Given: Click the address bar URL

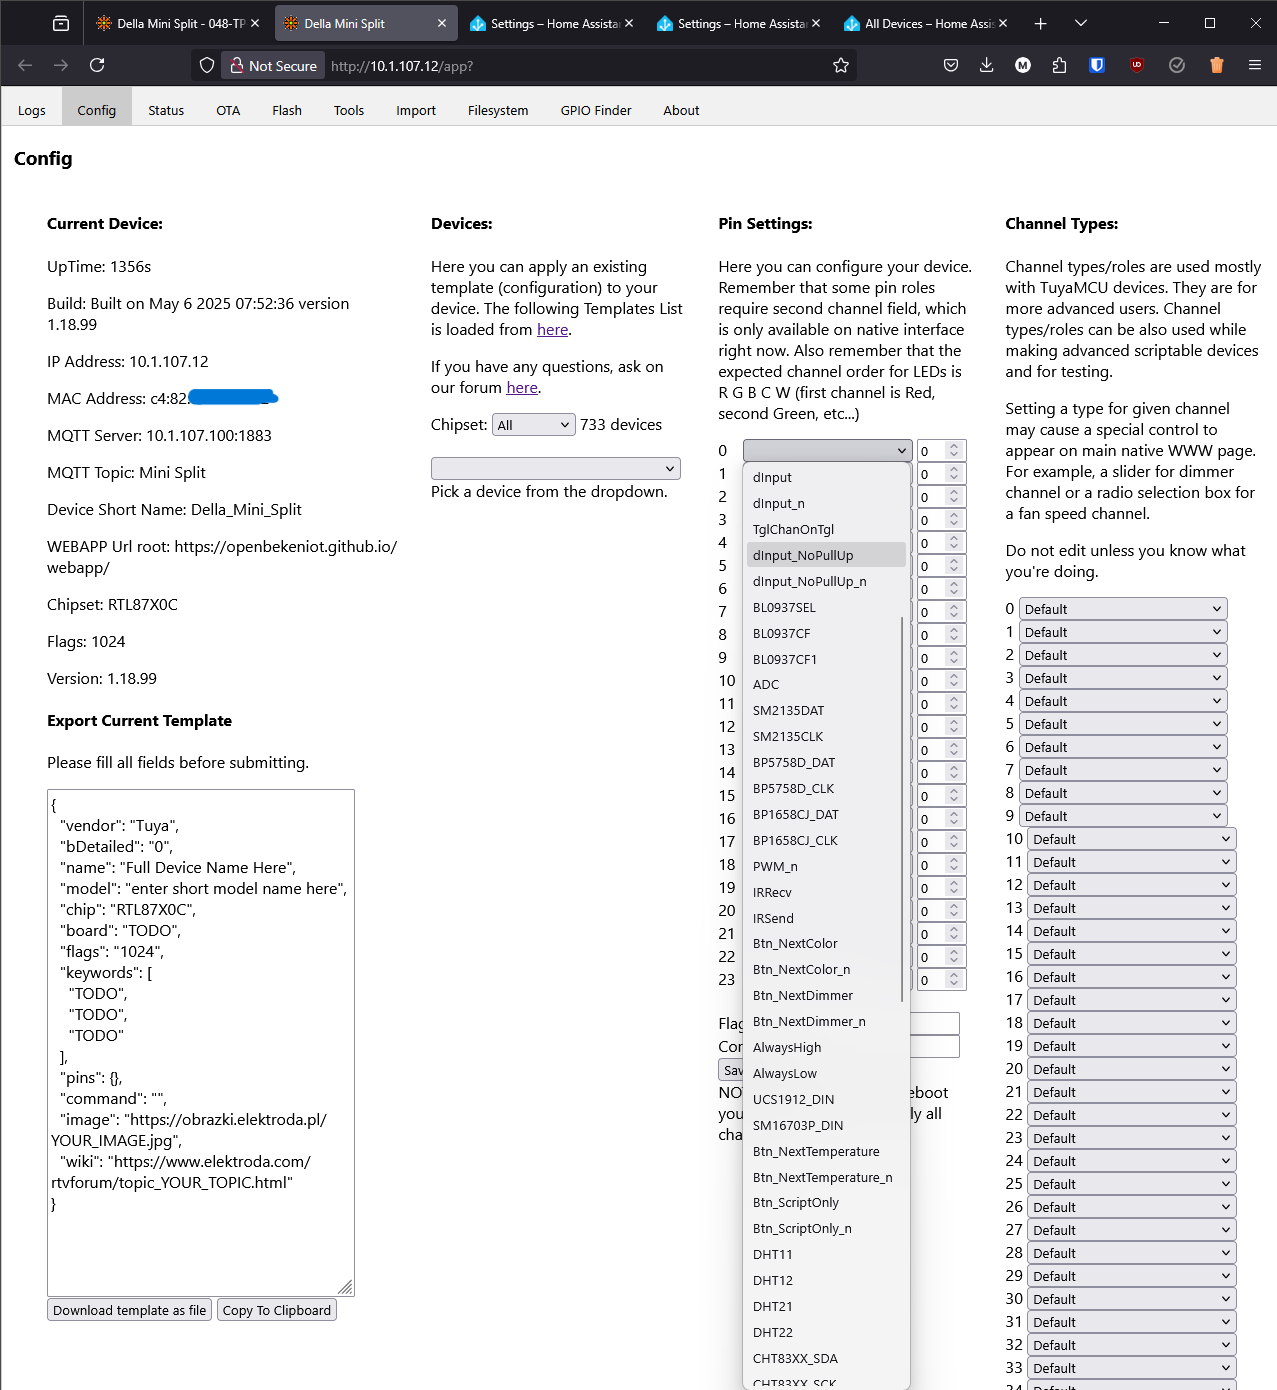Looking at the screenshot, I should tap(402, 66).
